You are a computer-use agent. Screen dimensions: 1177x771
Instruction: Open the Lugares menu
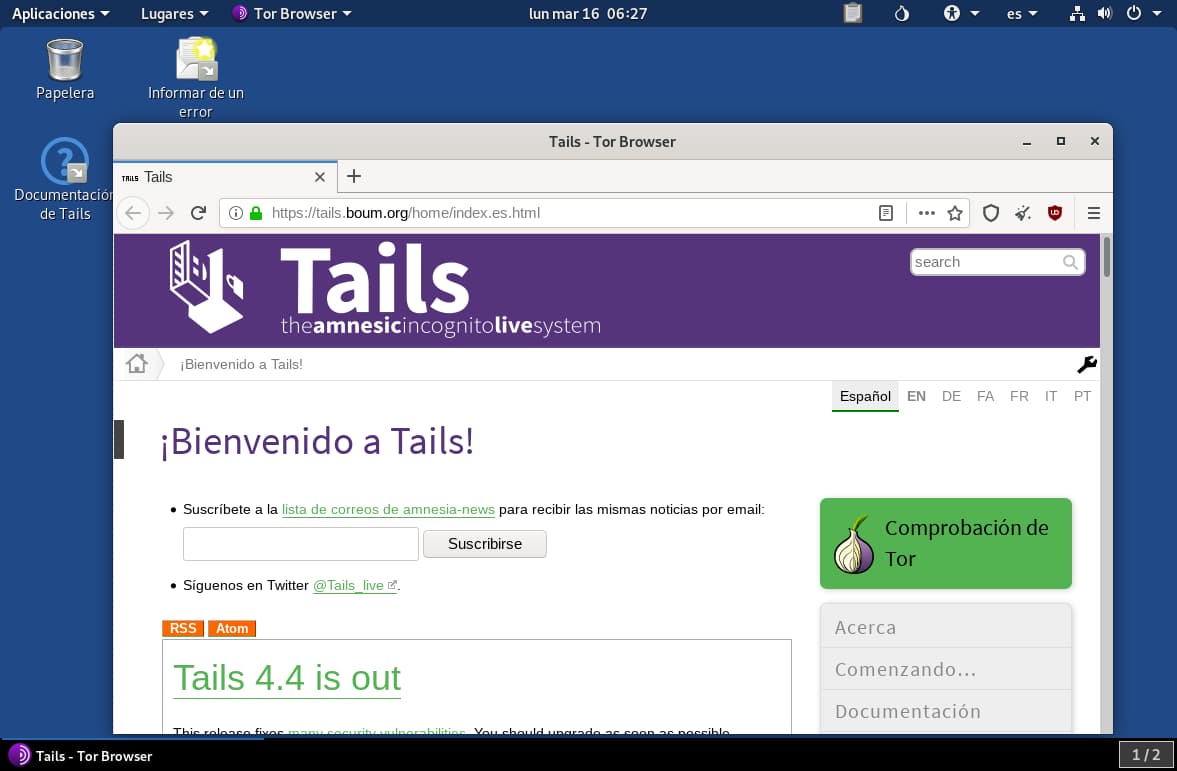click(174, 14)
